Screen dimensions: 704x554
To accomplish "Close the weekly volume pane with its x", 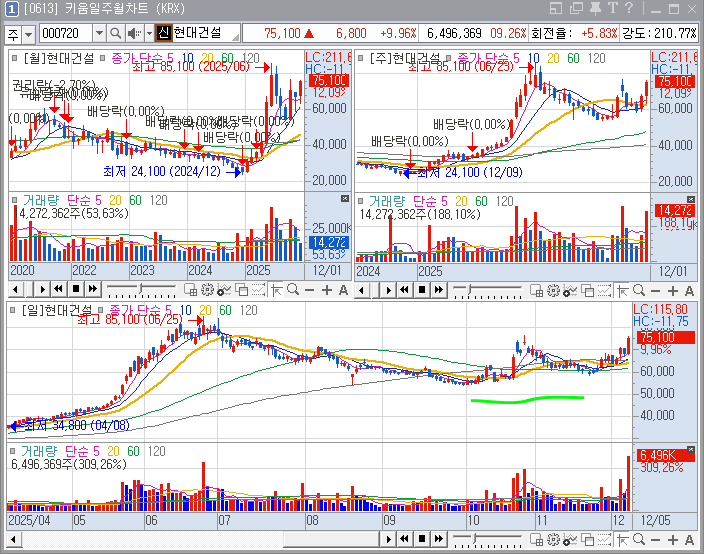I will click(x=691, y=199).
